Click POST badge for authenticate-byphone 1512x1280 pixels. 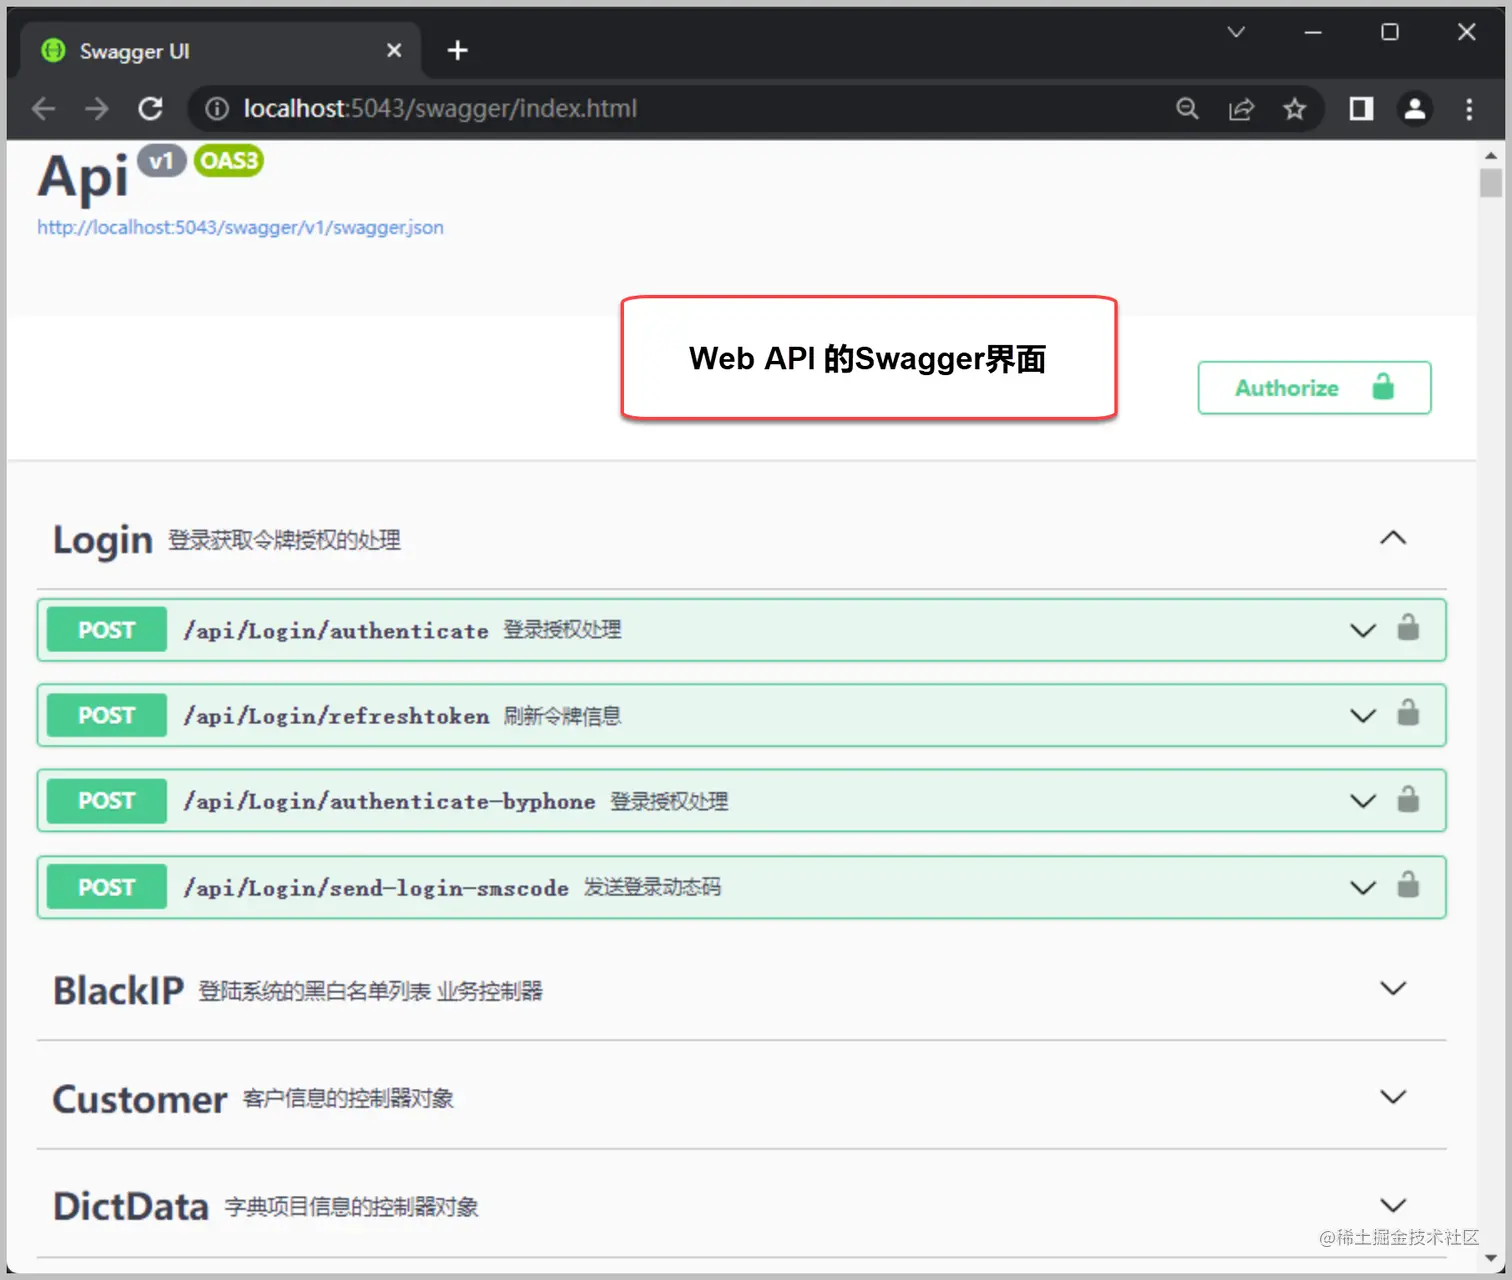(107, 801)
